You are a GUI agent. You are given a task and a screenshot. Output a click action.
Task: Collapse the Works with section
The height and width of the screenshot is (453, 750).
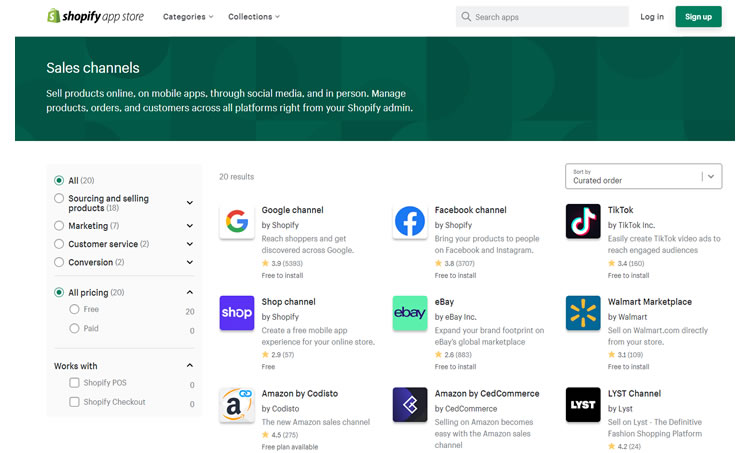pos(190,365)
